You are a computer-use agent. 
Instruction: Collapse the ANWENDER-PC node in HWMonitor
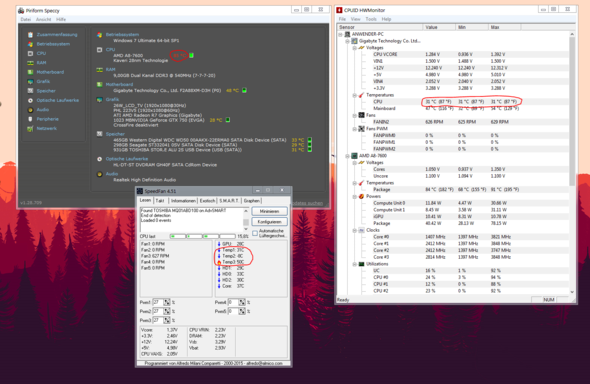(341, 34)
